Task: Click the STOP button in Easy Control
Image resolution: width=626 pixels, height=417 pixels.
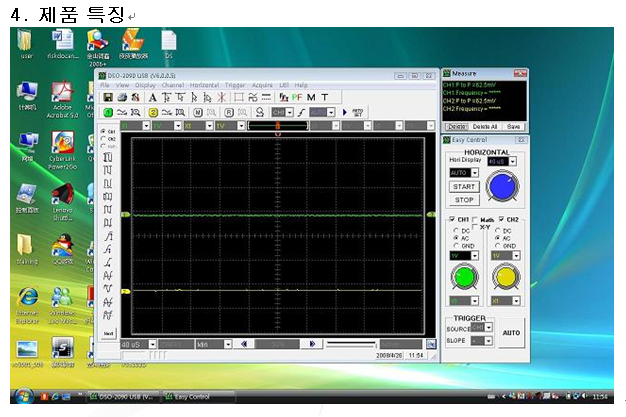Action: 464,200
